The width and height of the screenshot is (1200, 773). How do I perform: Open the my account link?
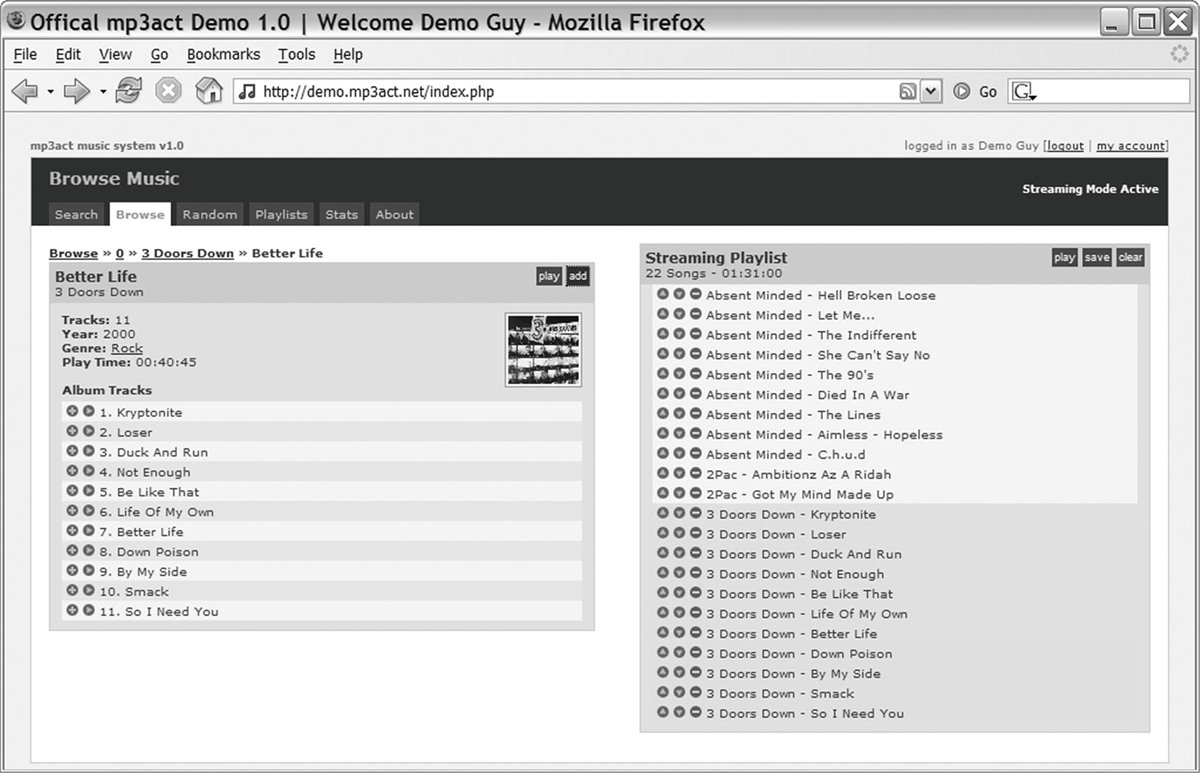pyautogui.click(x=1130, y=146)
